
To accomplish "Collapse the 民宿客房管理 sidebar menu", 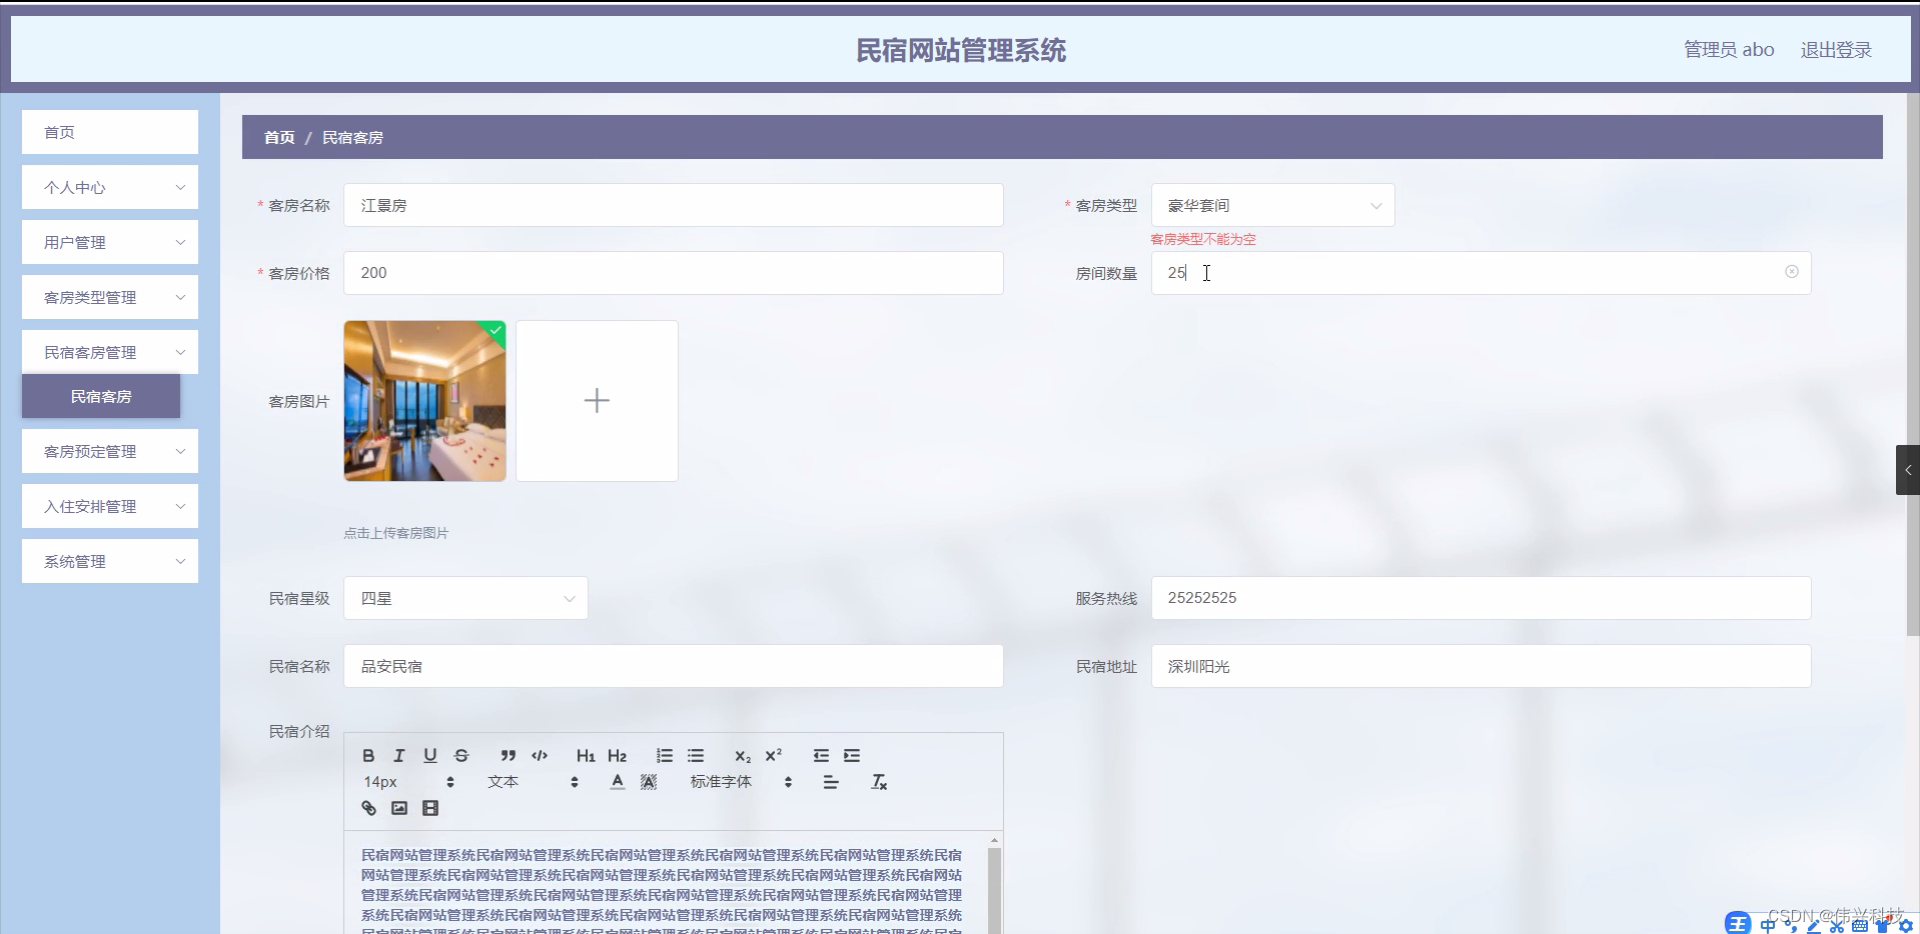I will point(109,352).
